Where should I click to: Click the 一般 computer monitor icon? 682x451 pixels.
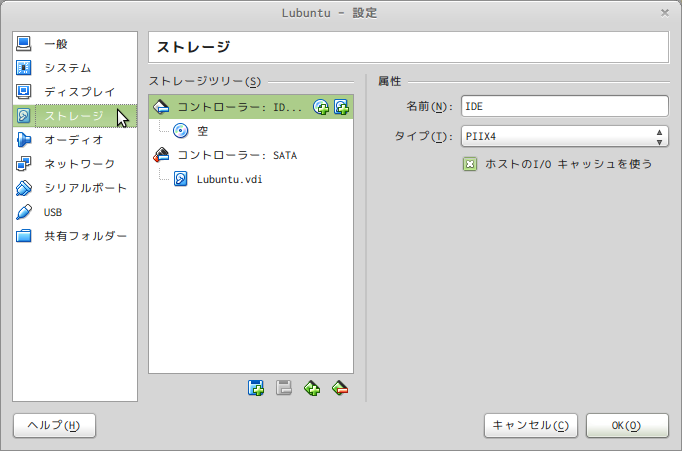pyautogui.click(x=23, y=43)
